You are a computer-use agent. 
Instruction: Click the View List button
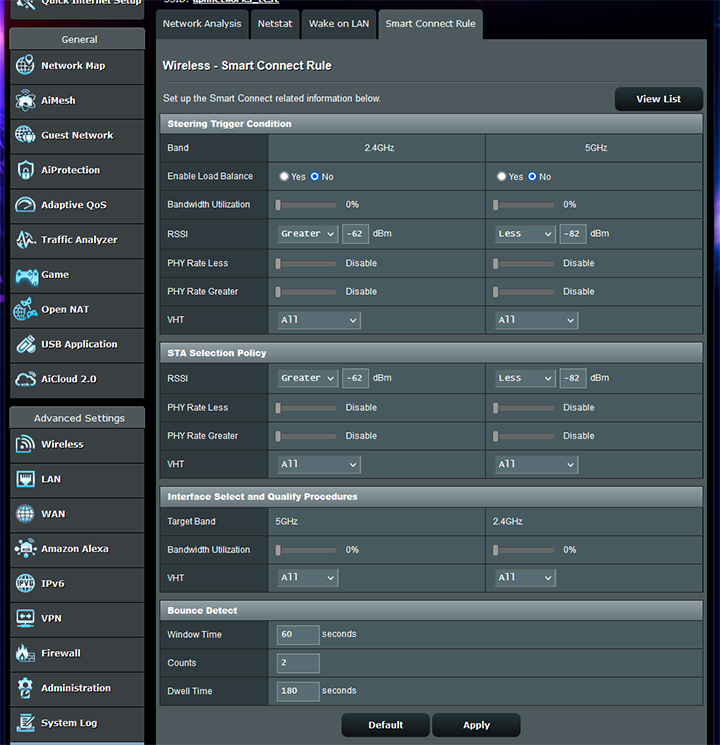(x=658, y=99)
